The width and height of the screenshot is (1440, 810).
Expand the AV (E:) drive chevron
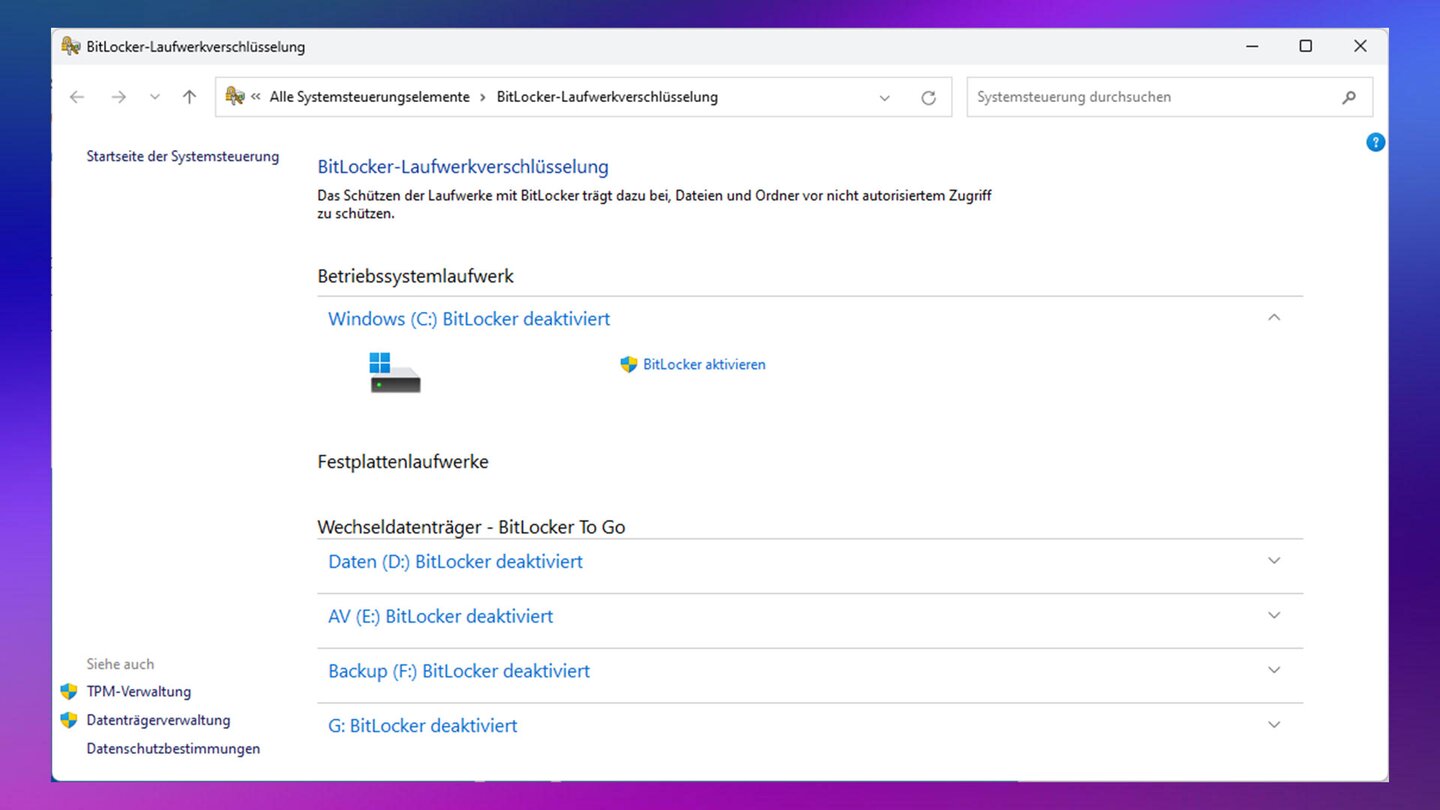(x=1273, y=616)
